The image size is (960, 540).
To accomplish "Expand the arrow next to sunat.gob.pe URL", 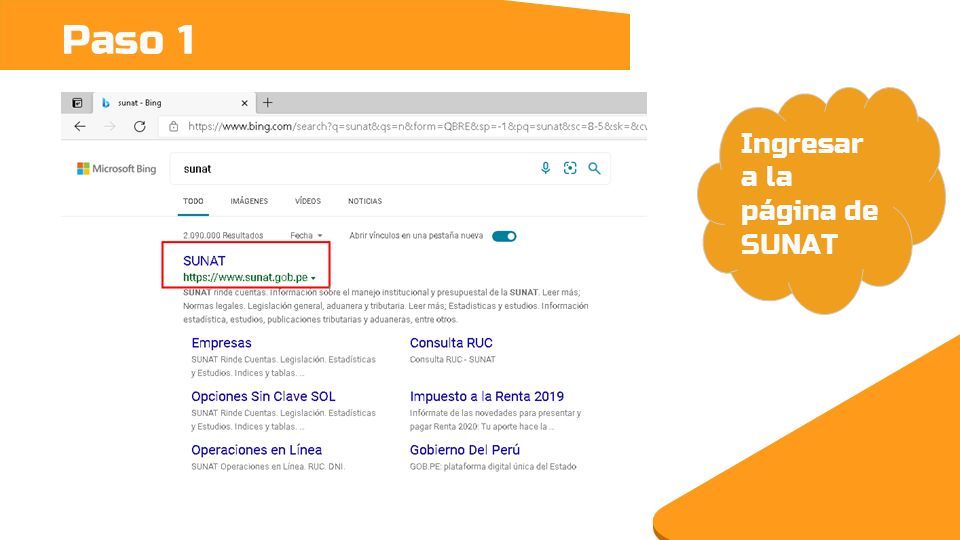I will point(313,278).
